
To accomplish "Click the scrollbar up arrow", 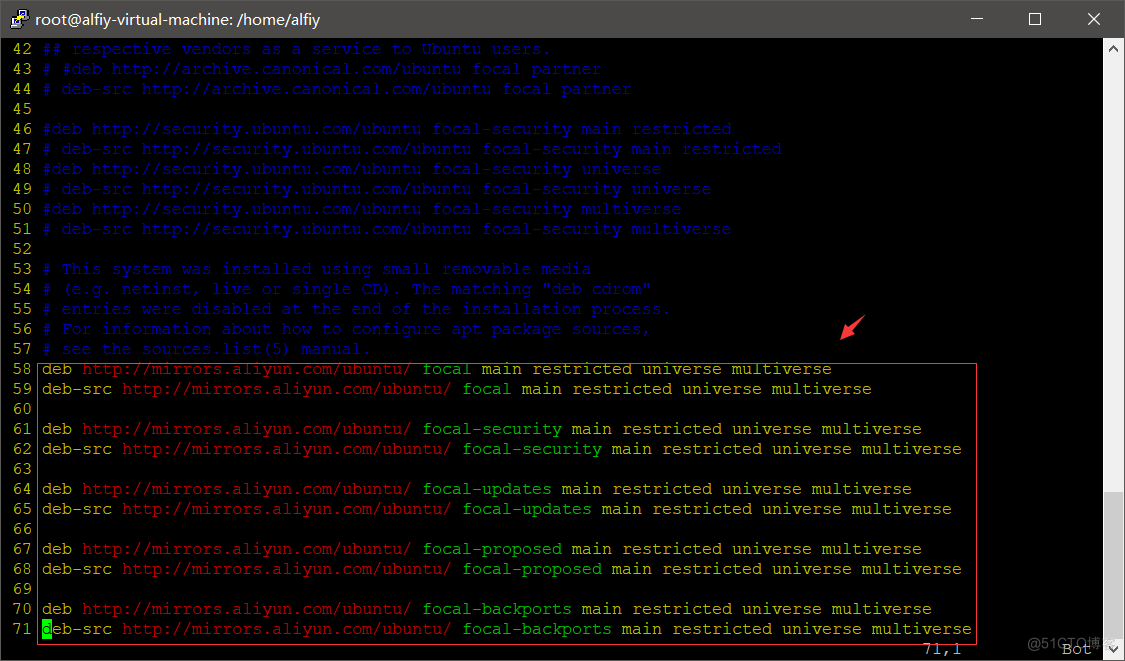I will click(1114, 50).
